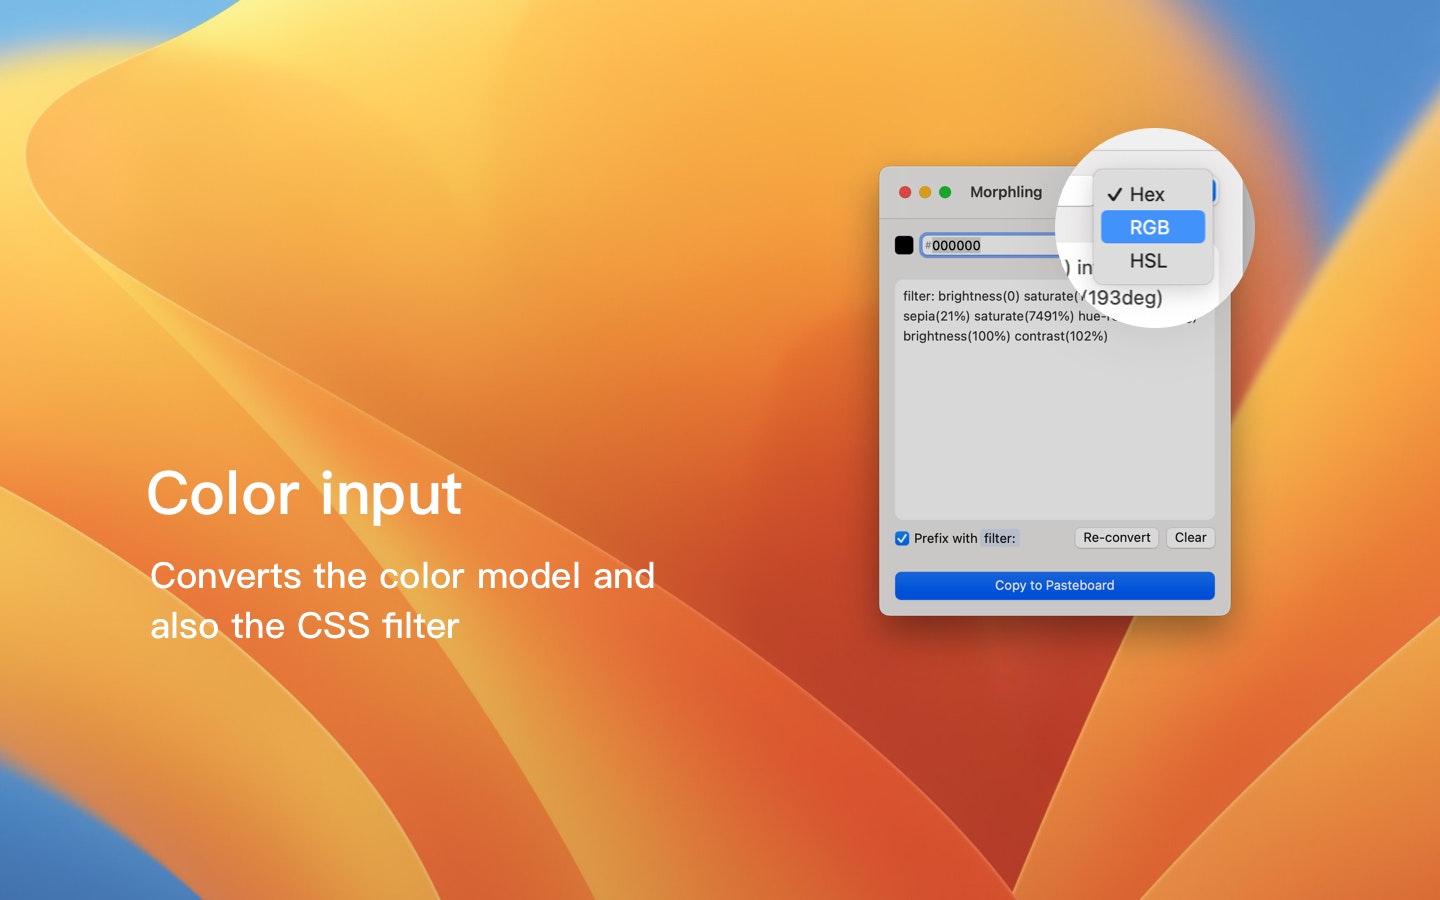The image size is (1440, 900).
Task: Pick HSL from the color model menu
Action: click(1152, 261)
